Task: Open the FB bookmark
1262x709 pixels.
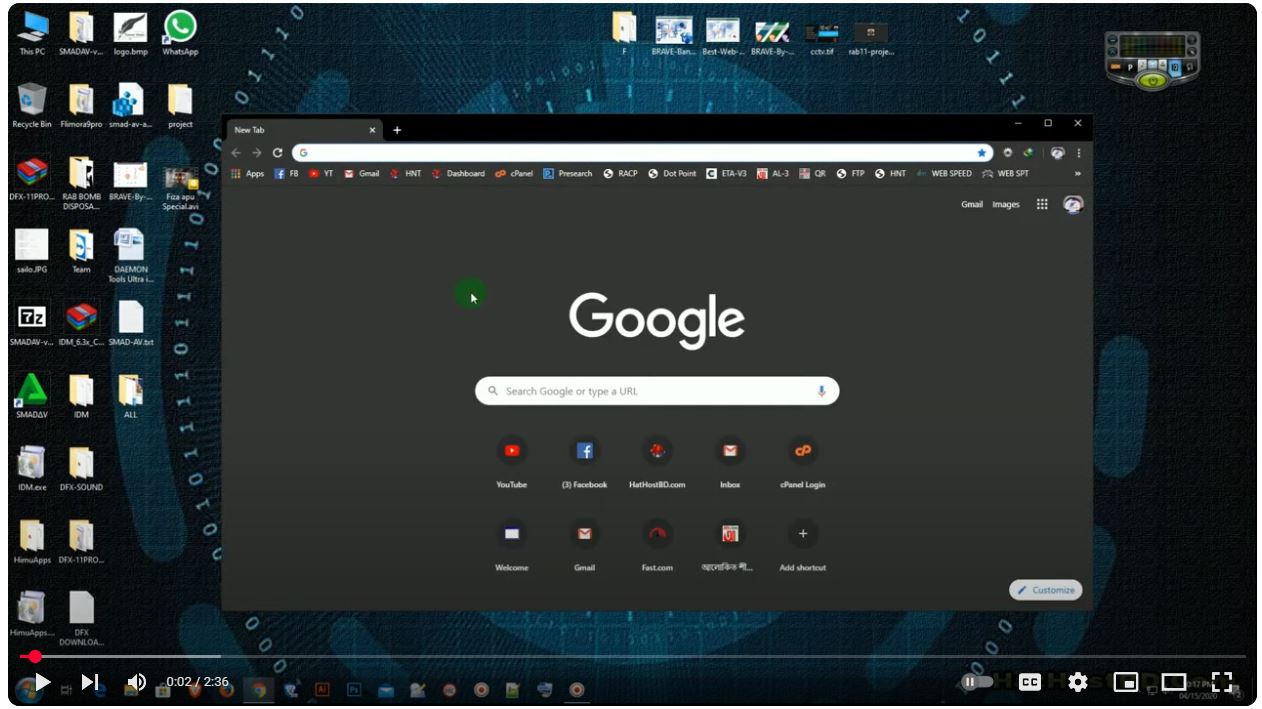Action: click(x=287, y=174)
